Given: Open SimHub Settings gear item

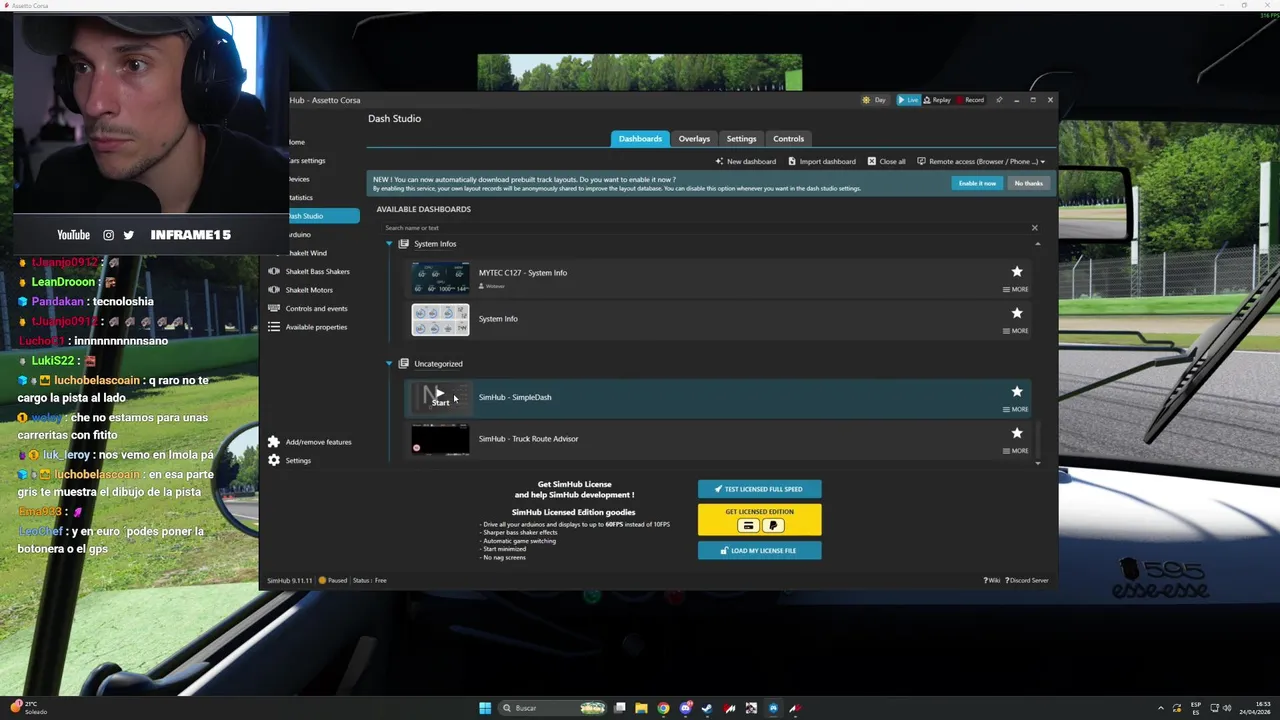Looking at the screenshot, I should coord(290,461).
